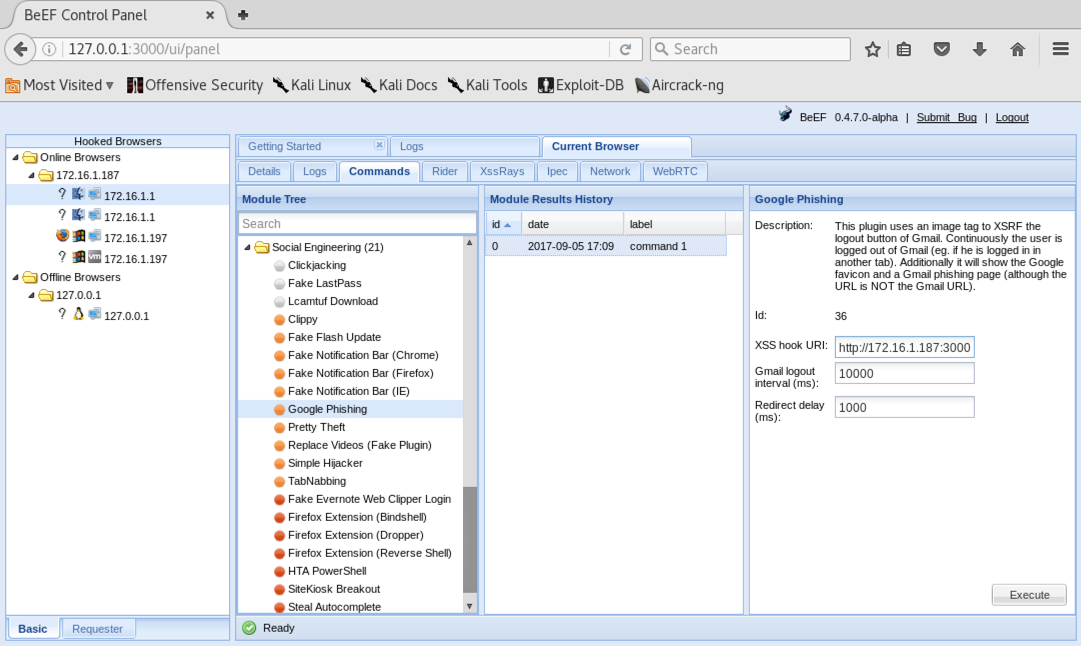Collapse the Online Browsers folder

(x=16, y=157)
